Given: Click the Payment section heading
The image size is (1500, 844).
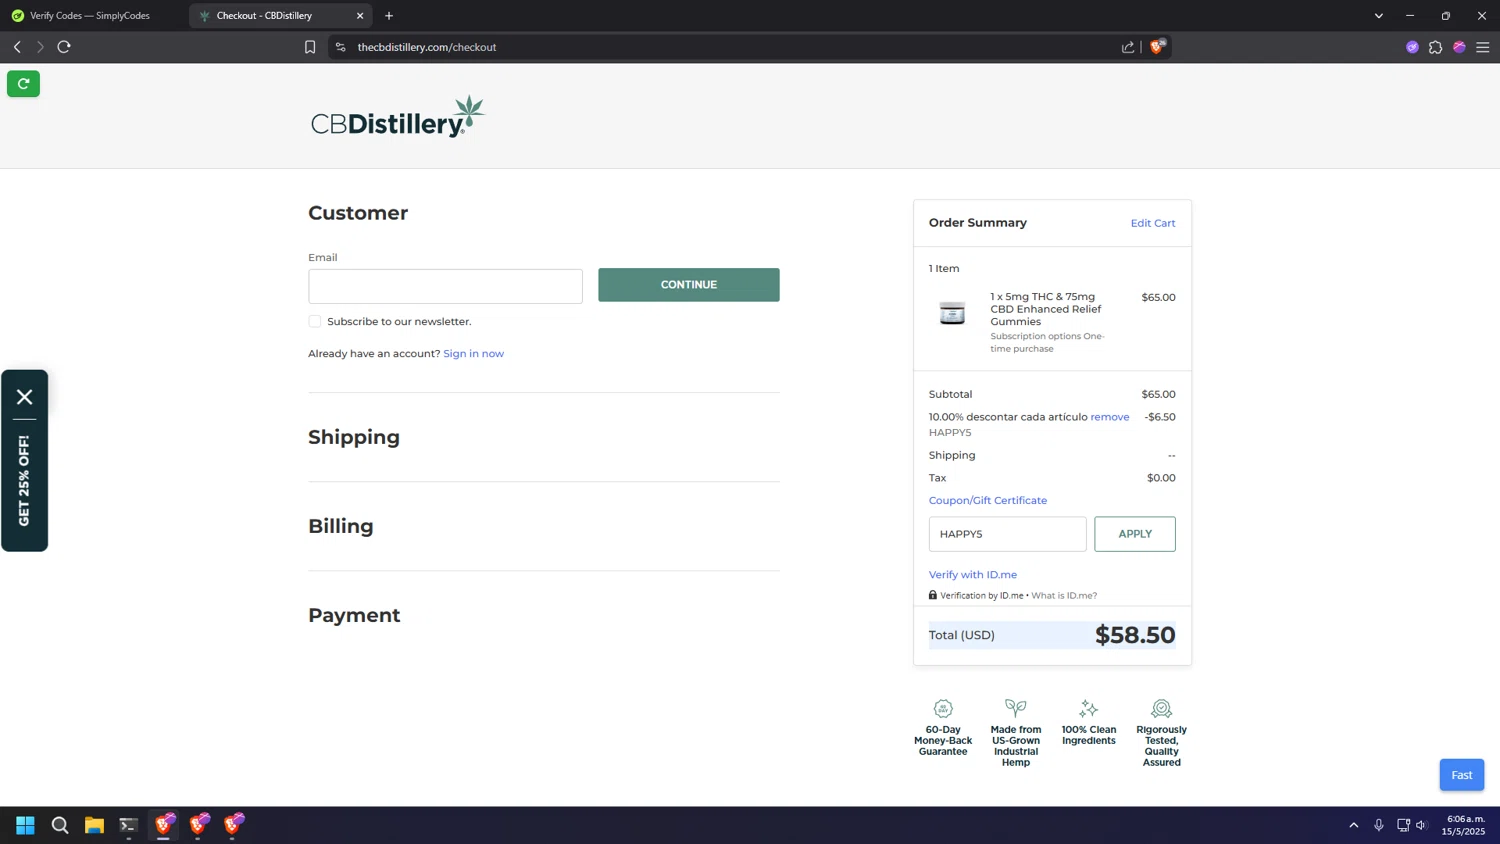Looking at the screenshot, I should [x=354, y=615].
